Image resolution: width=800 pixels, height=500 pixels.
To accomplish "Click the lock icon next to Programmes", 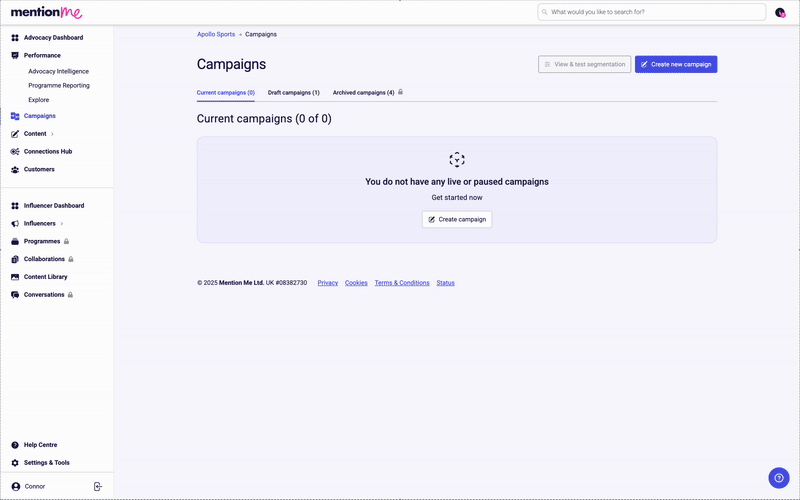I will 66,241.
